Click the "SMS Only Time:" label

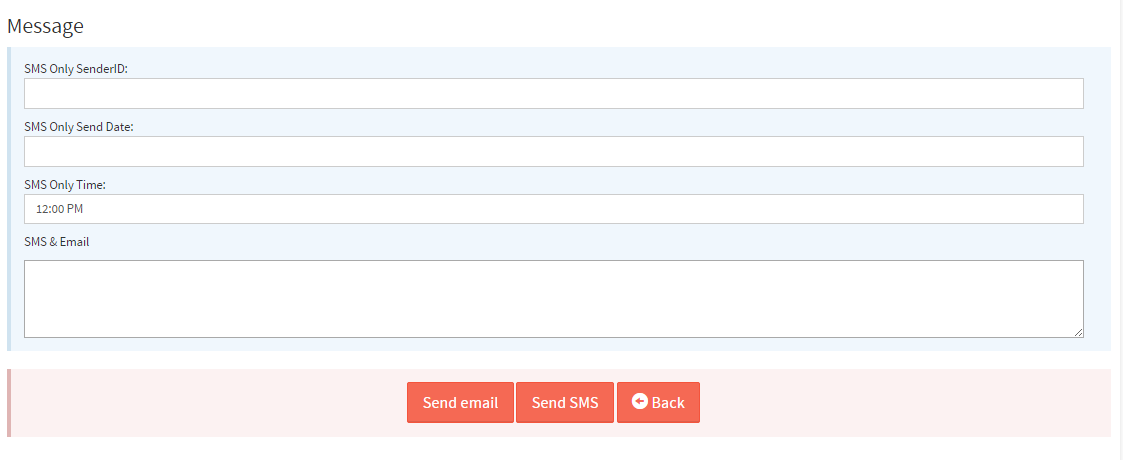point(72,184)
